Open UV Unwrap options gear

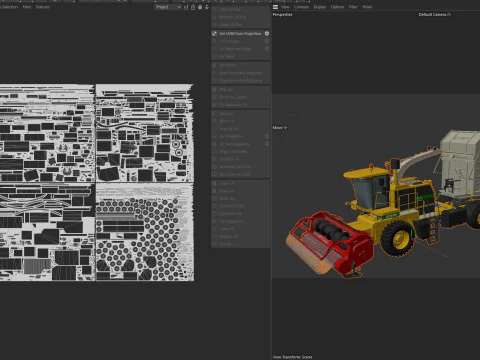pos(267,41)
